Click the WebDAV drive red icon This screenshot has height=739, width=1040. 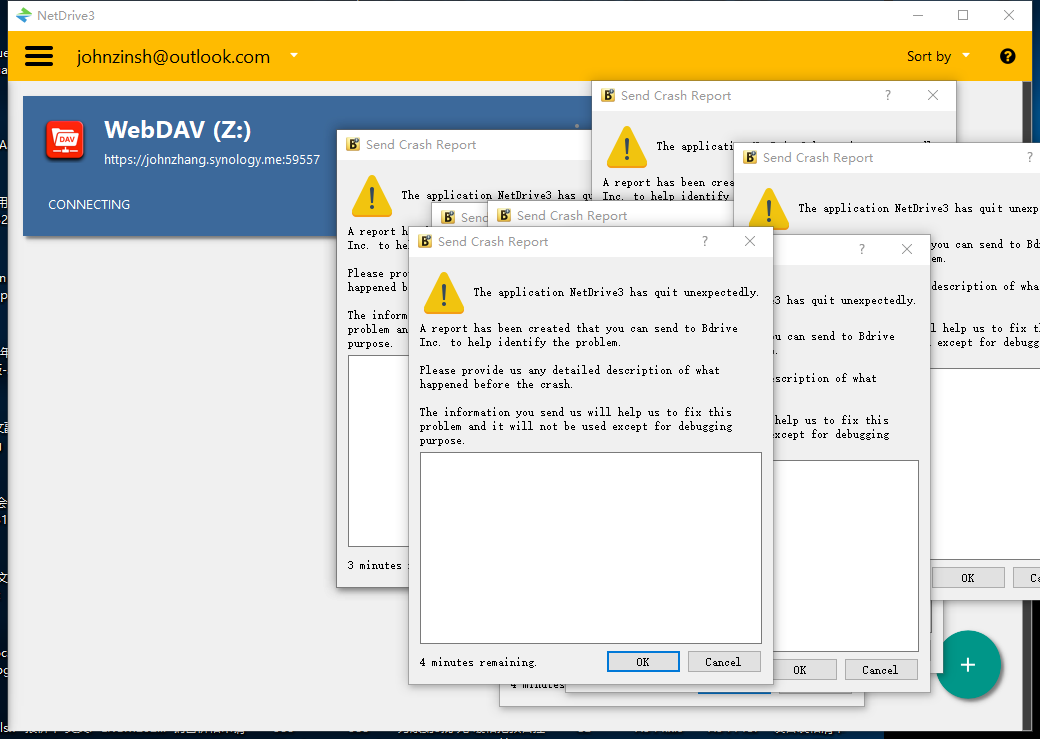(65, 140)
